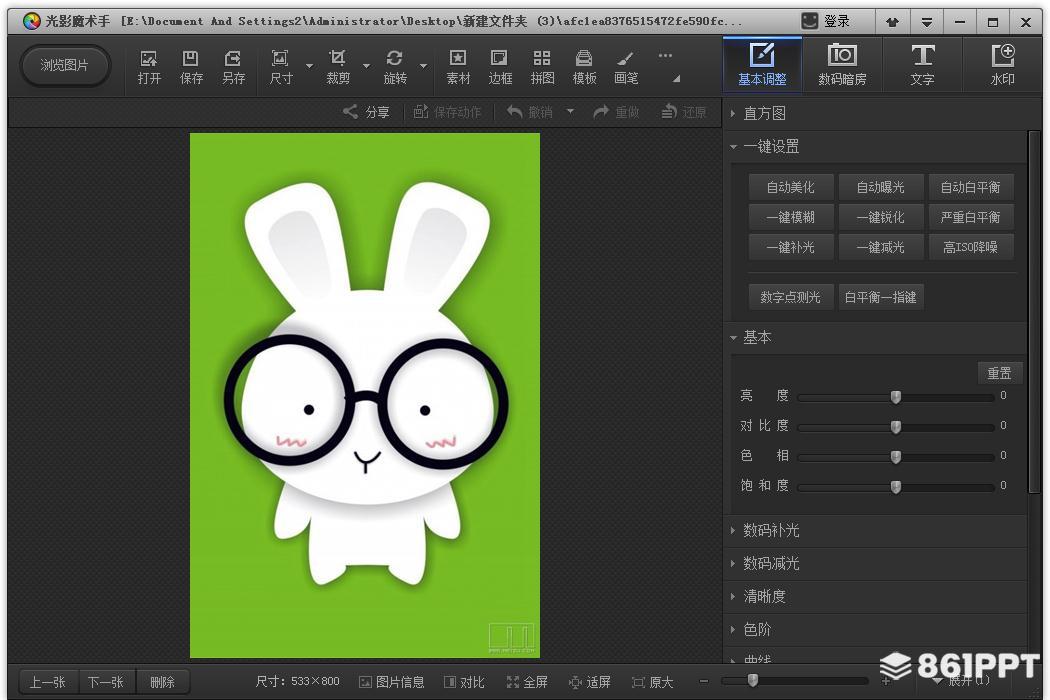Image resolution: width=1050 pixels, height=700 pixels.
Task: Apply Severe White Balance (严重白平衡)
Action: (970, 217)
